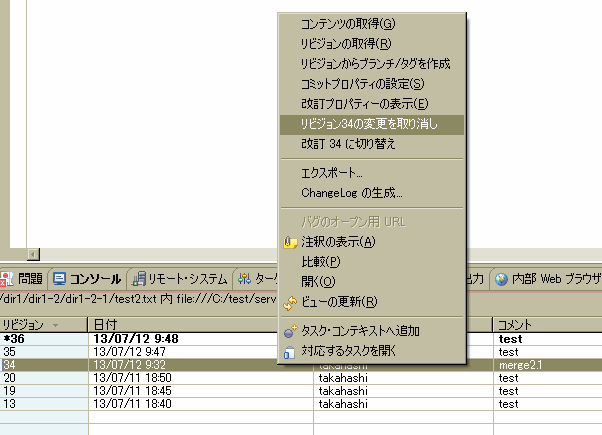Click the リモート・システム tab icon
Screen dimensions: 602x435
pyautogui.click(x=139, y=279)
